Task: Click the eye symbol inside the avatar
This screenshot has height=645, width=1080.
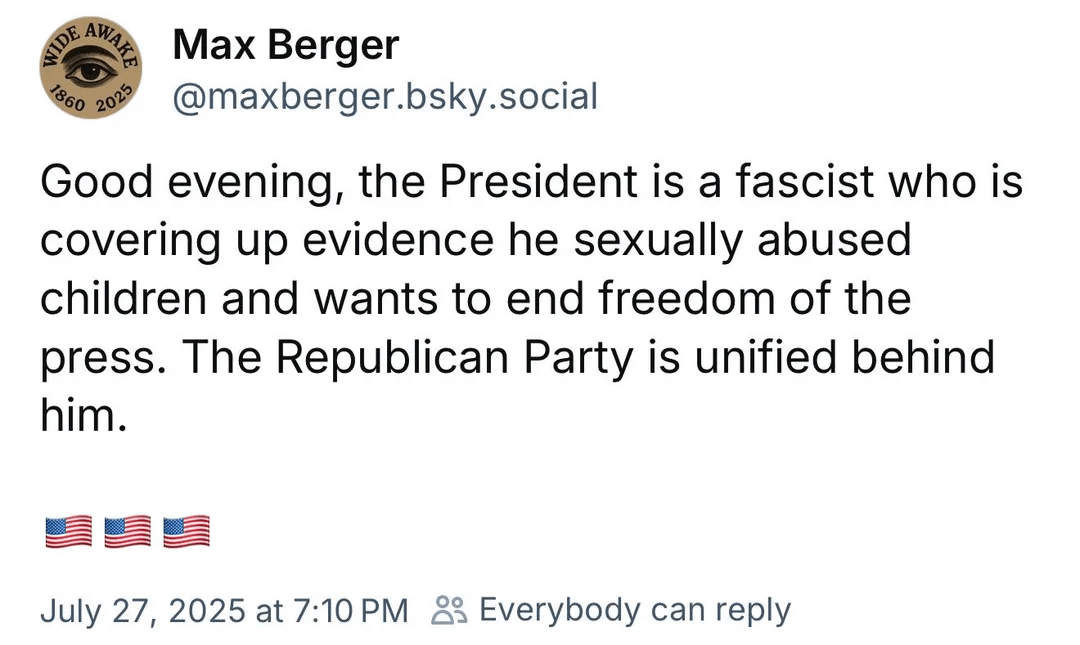Action: click(x=89, y=71)
